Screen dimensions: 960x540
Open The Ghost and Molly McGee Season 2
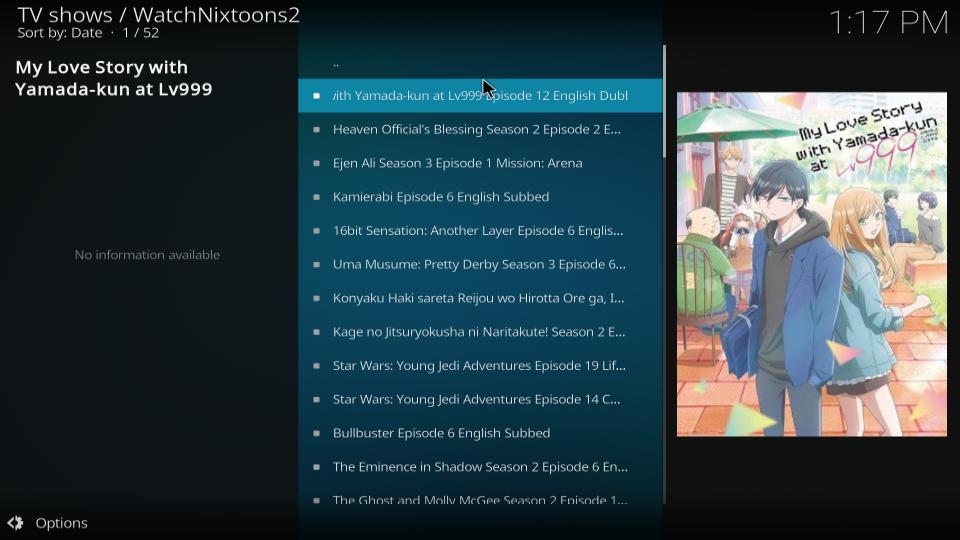click(x=480, y=495)
